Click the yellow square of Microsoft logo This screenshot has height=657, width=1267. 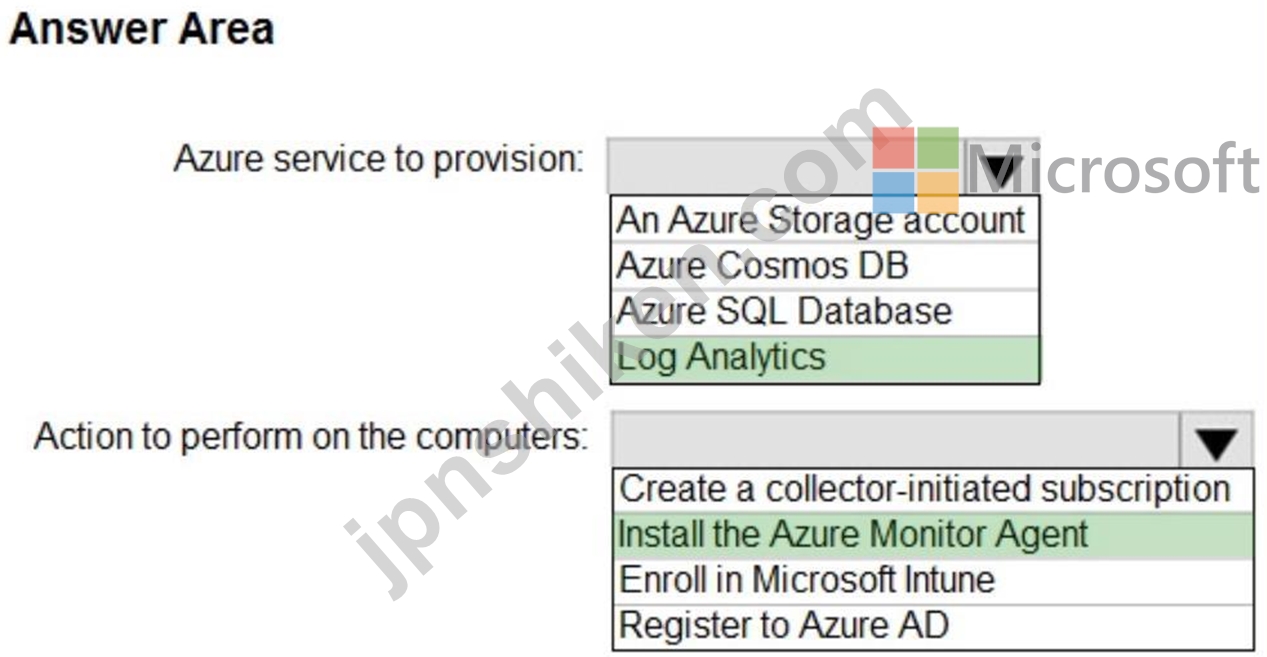(x=938, y=193)
